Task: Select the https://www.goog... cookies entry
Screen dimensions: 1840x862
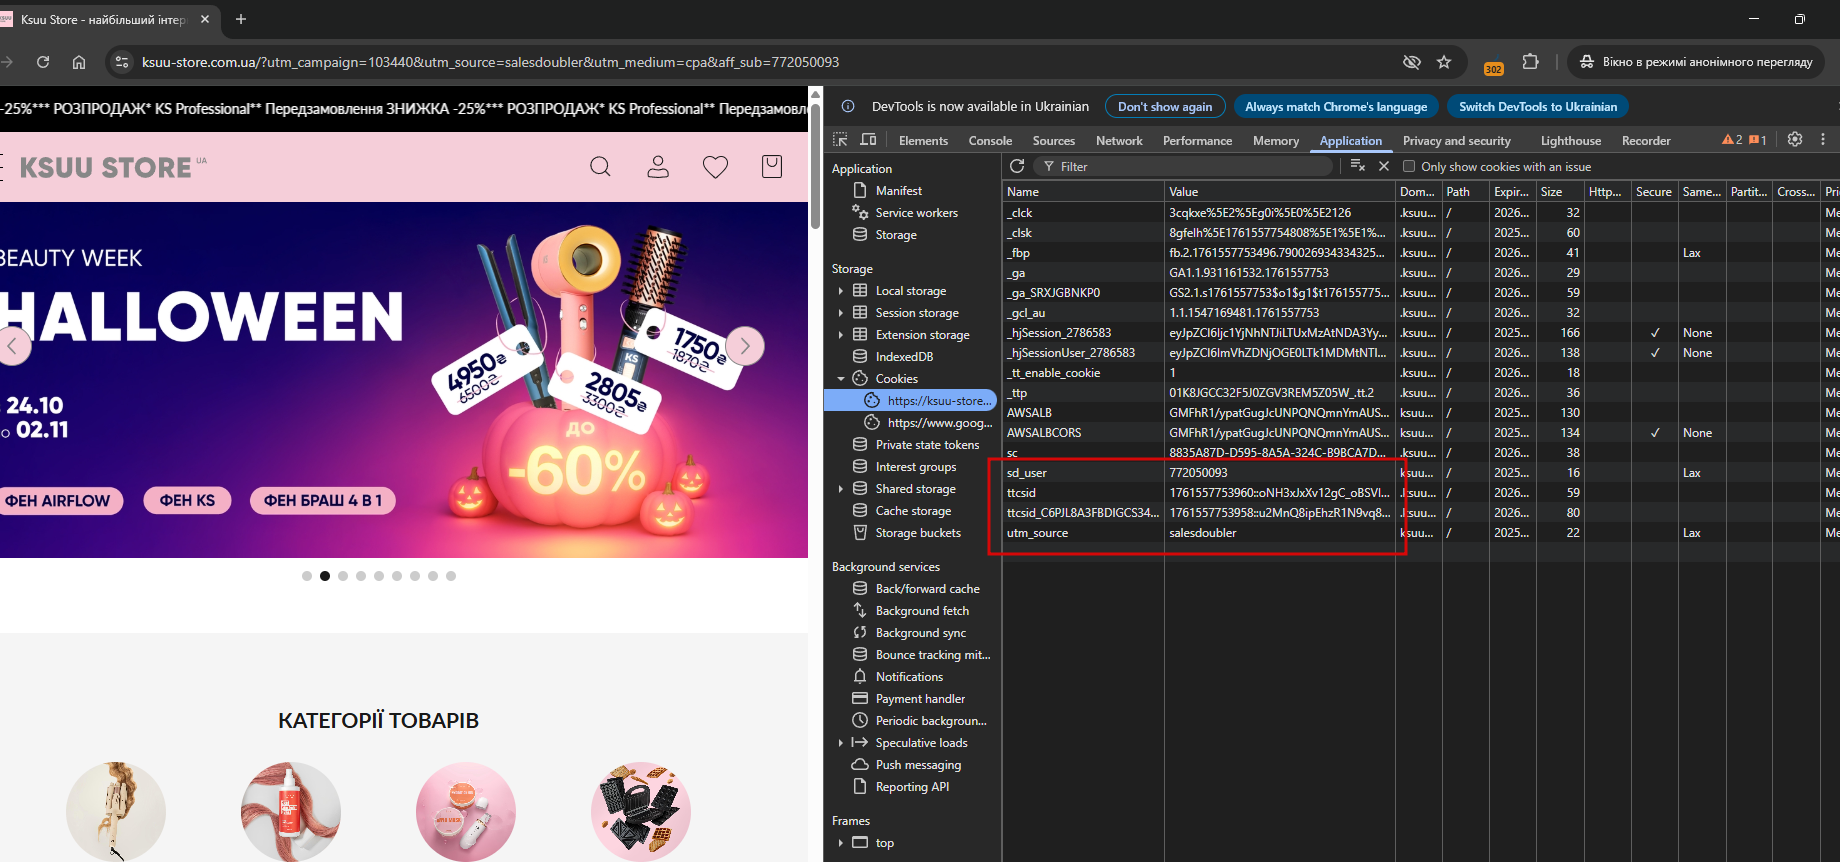Action: 928,423
